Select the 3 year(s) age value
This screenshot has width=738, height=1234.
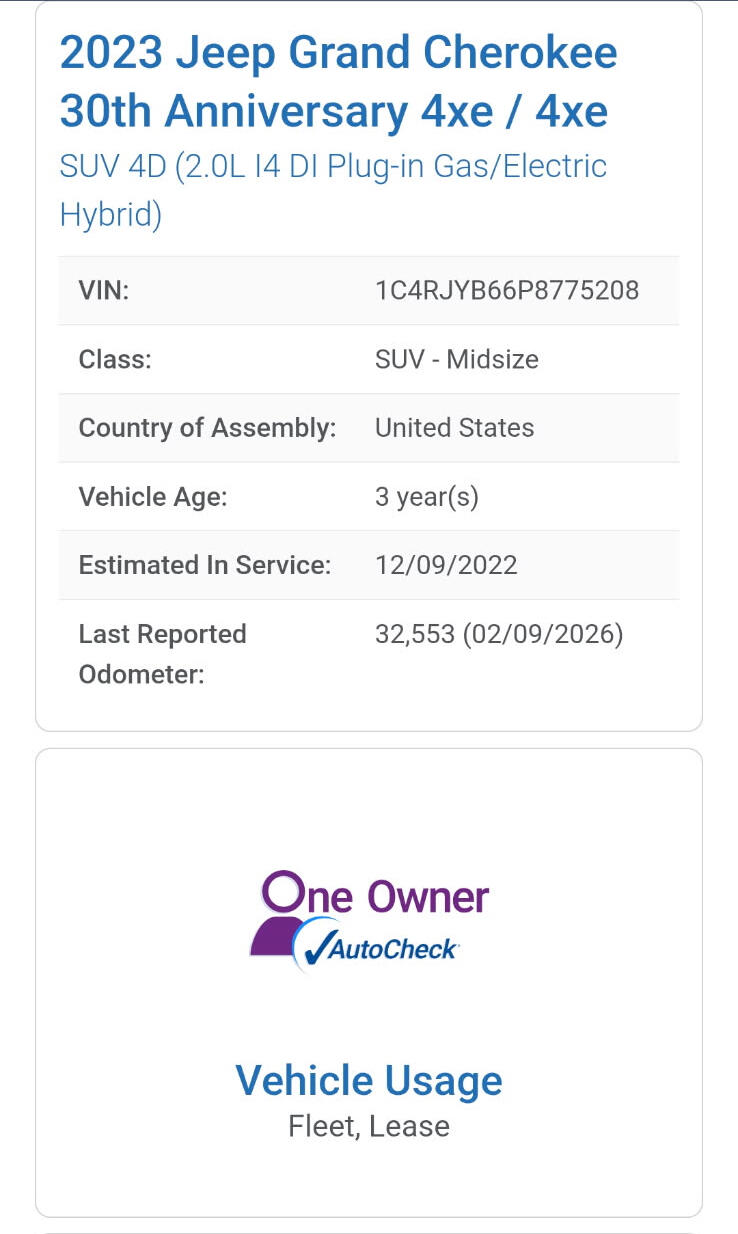(x=426, y=497)
